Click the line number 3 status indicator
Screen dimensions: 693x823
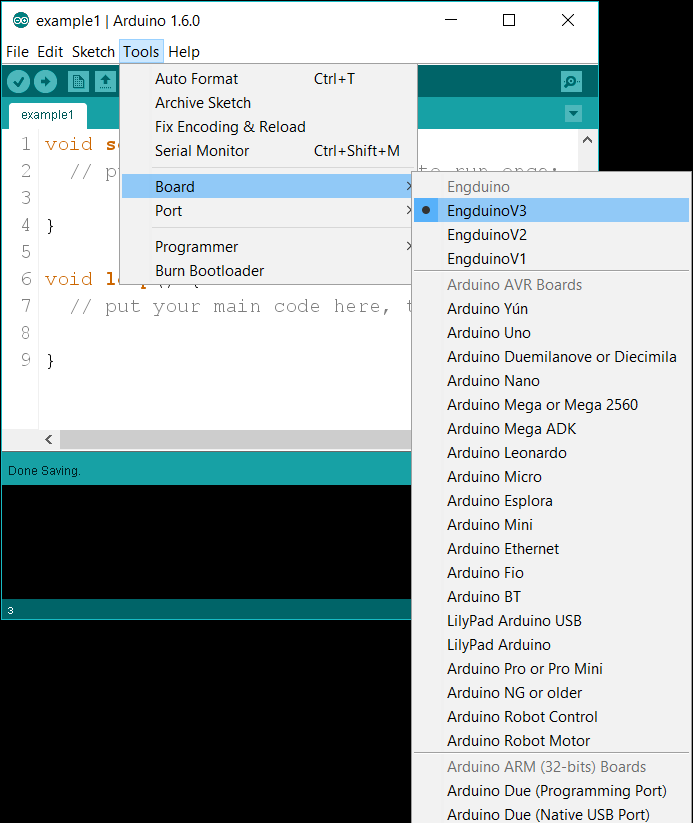coord(10,610)
